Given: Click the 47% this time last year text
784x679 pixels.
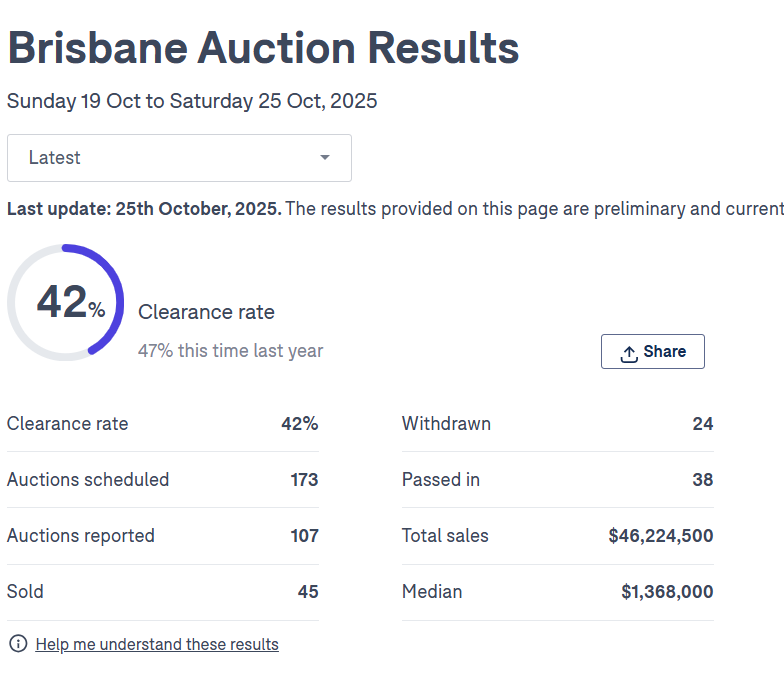Looking at the screenshot, I should click(230, 351).
